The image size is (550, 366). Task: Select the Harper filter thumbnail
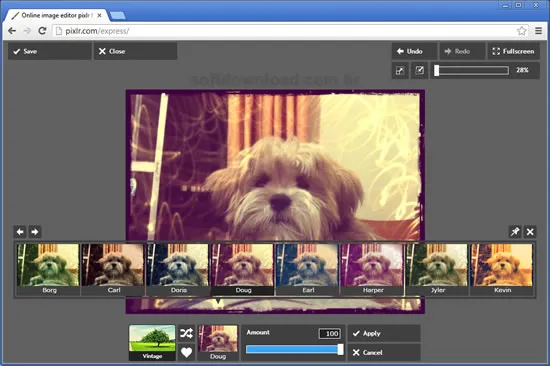click(372, 269)
